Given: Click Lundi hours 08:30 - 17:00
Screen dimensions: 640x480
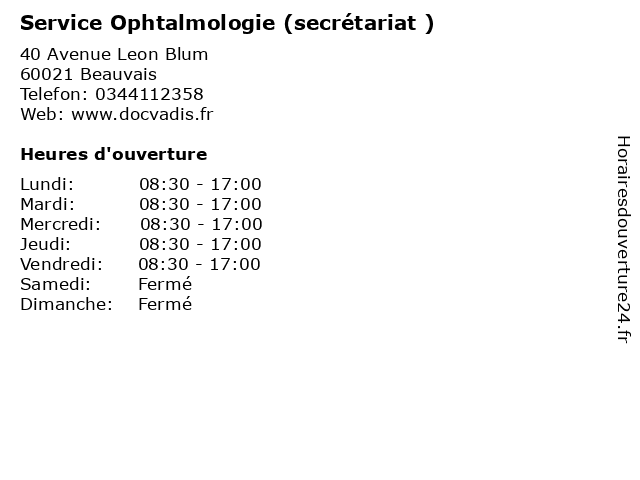Looking at the screenshot, I should [200, 184].
